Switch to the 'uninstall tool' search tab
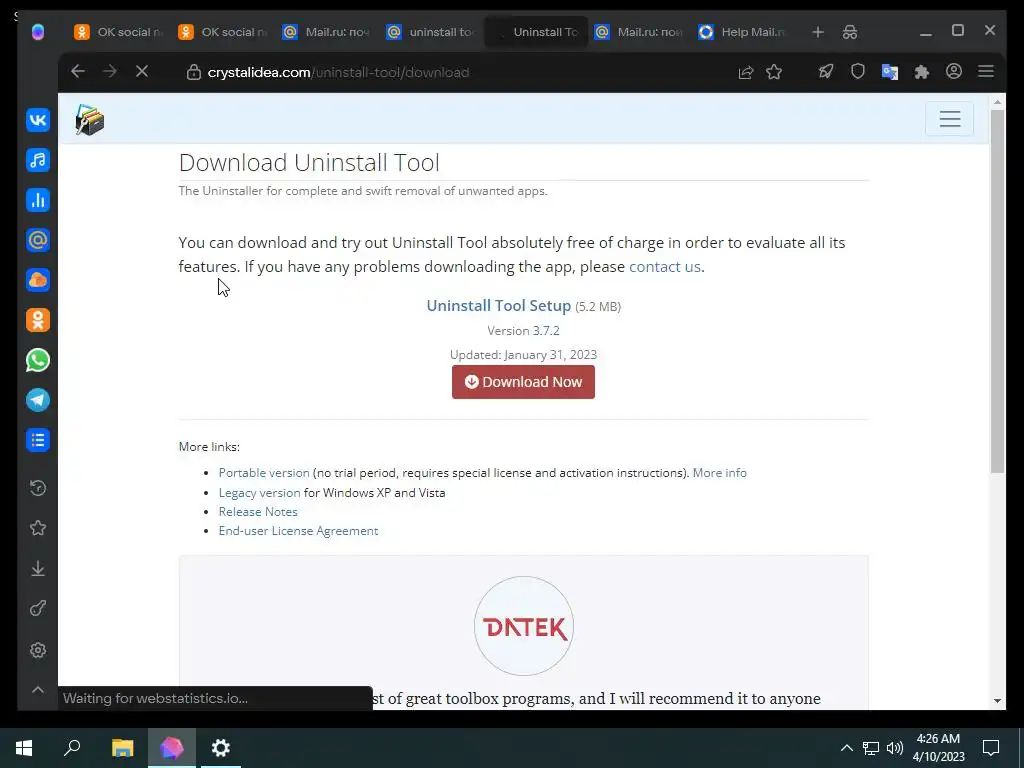This screenshot has width=1024, height=768. (x=431, y=32)
